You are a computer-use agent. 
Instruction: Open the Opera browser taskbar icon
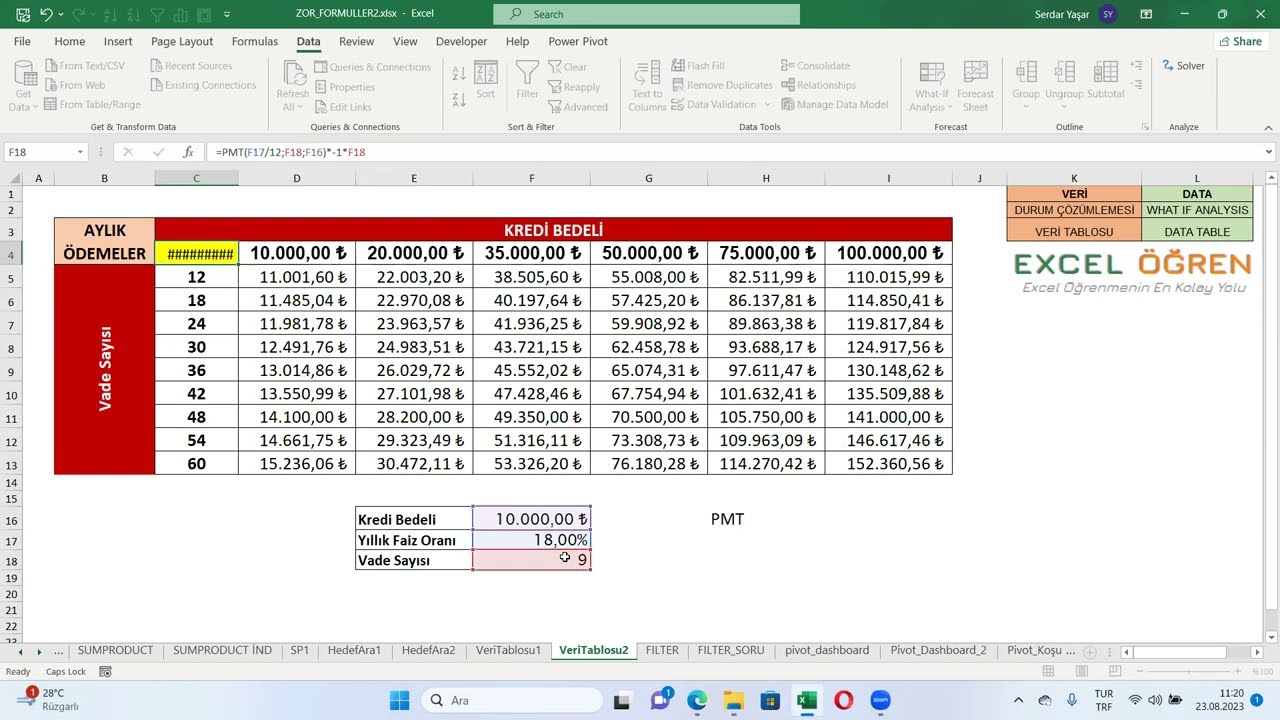click(843, 700)
